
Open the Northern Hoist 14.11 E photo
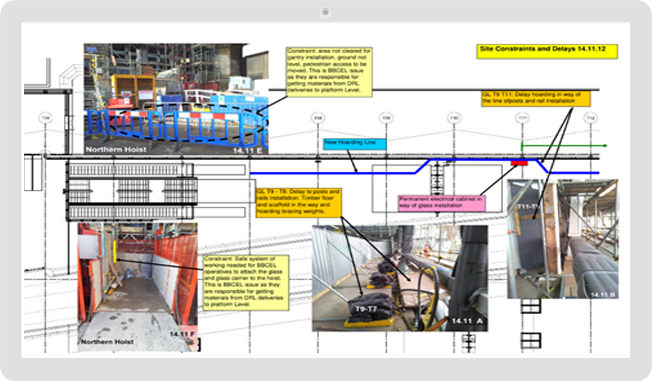pos(176,99)
